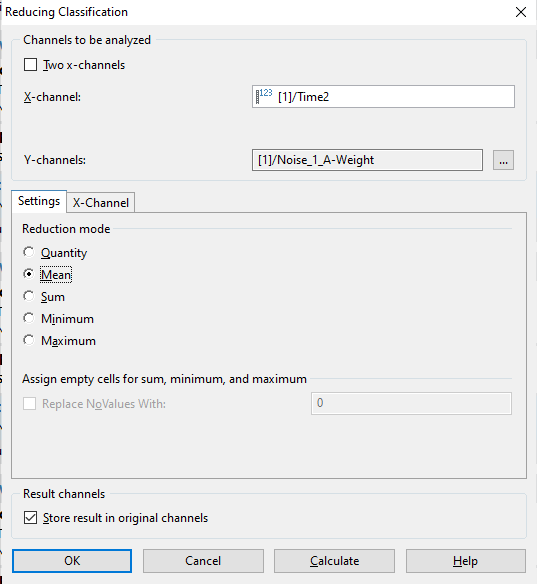
Task: Open Y-channels browse ellipsis button
Action: (x=503, y=160)
